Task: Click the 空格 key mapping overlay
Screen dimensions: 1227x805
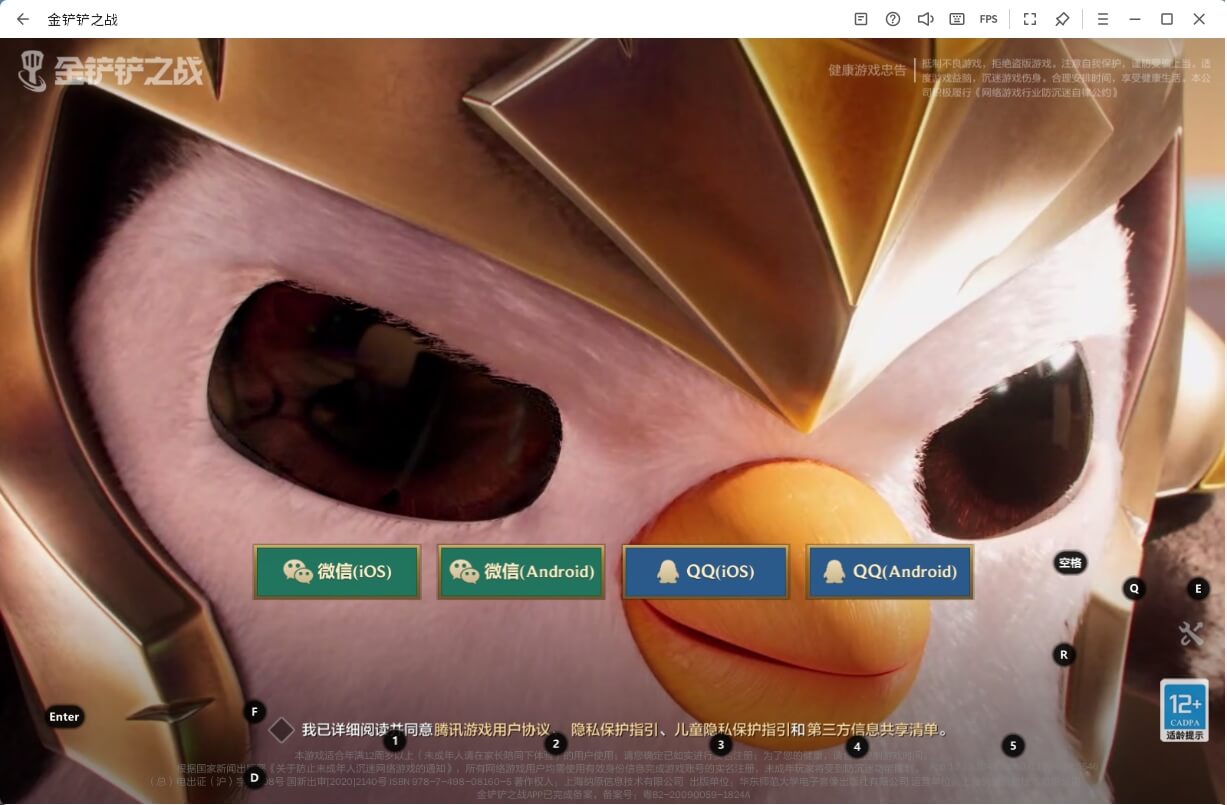Action: [x=1070, y=563]
